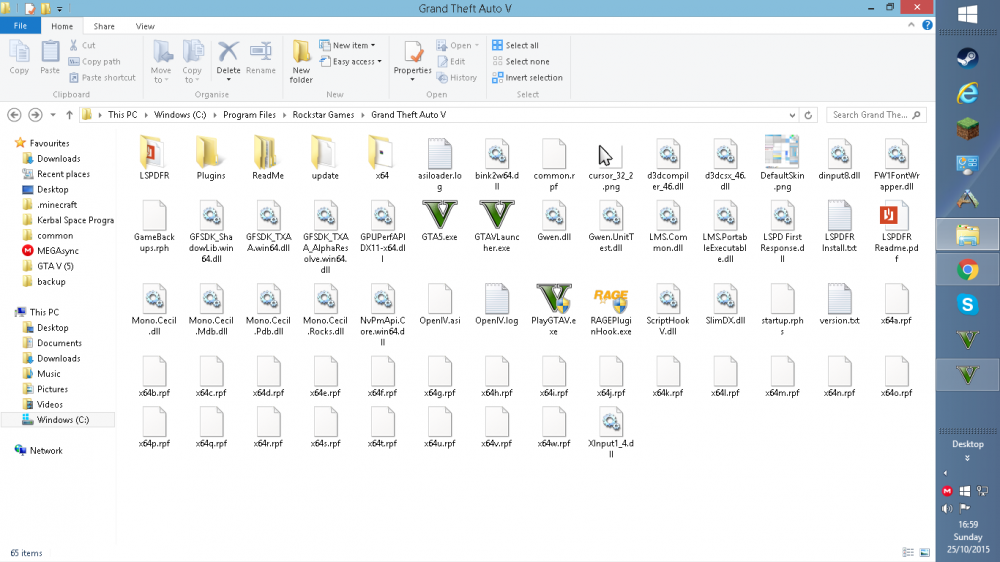Select the OpenIV.log file
This screenshot has width=1000, height=562.
pyautogui.click(x=496, y=299)
